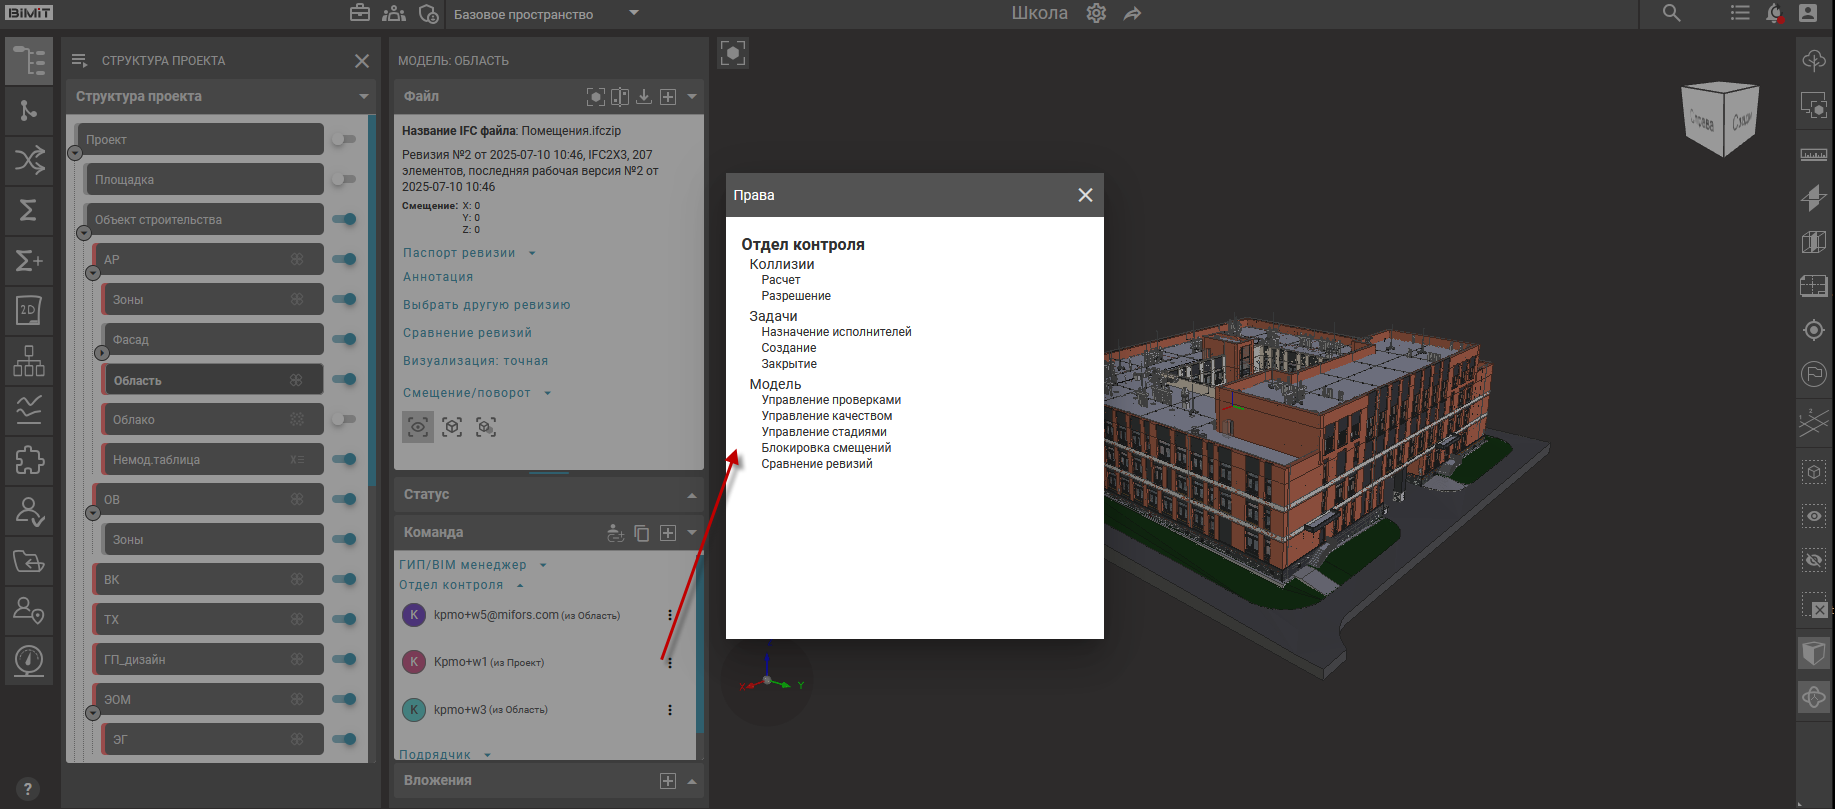
Task: Click the navigation view cube
Action: [x=1721, y=119]
